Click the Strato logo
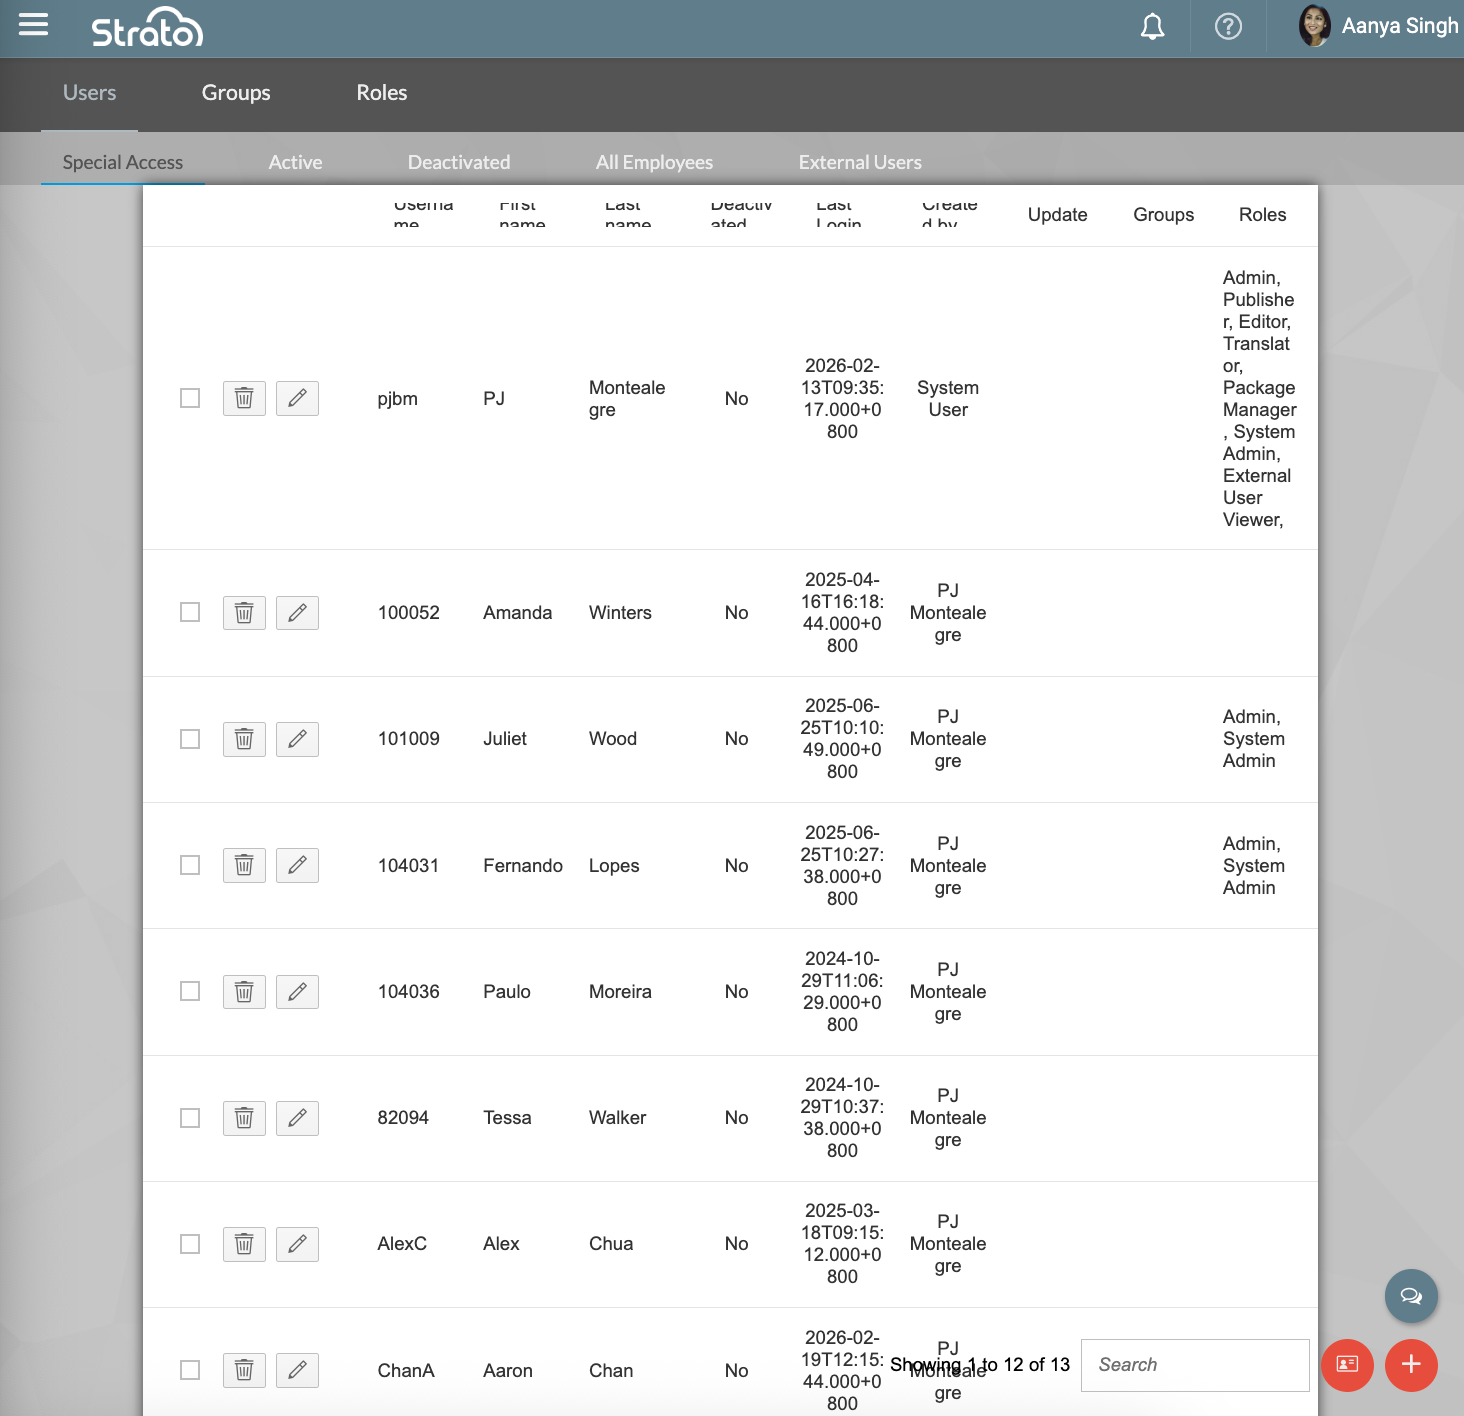 point(147,29)
